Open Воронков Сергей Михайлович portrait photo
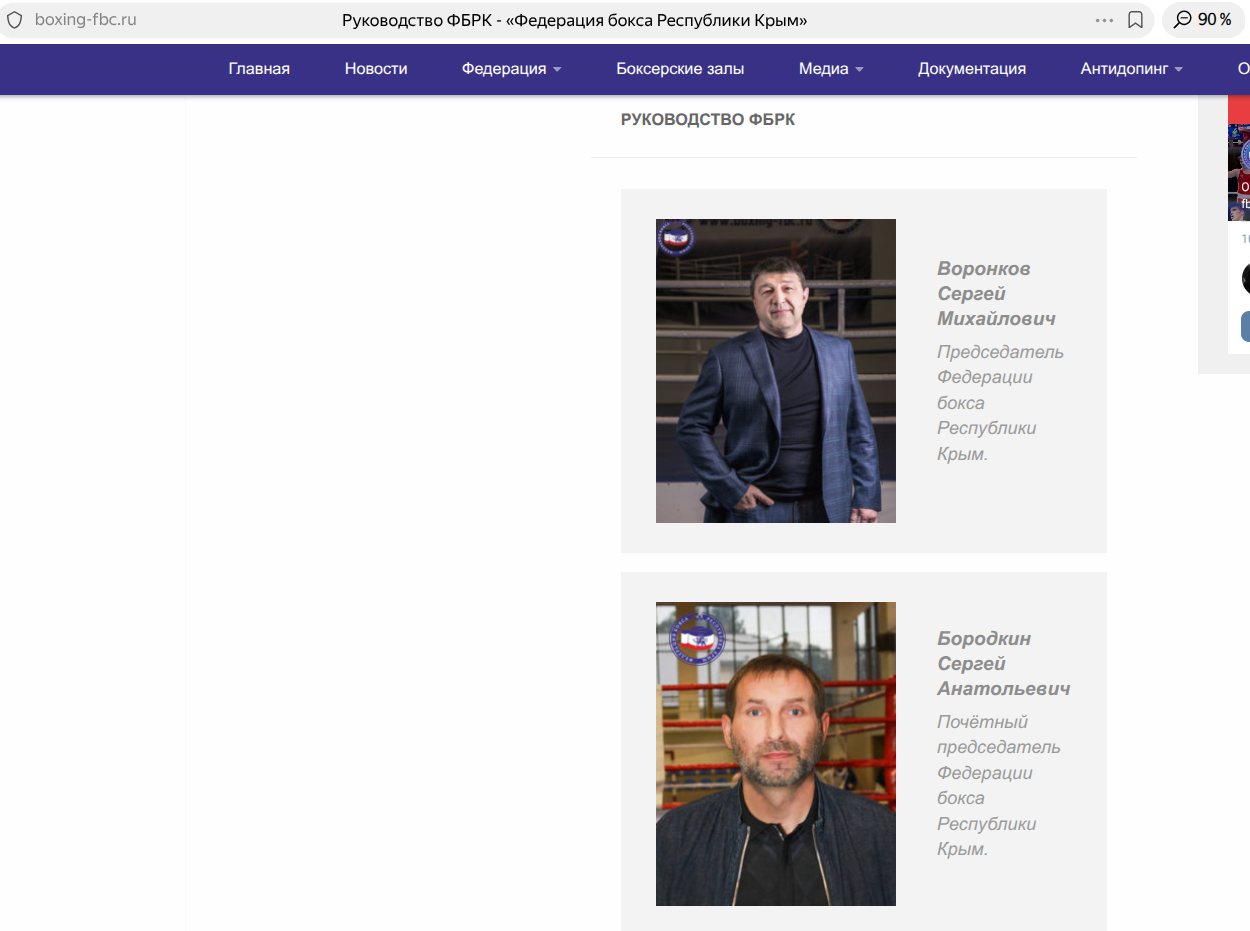The width and height of the screenshot is (1250, 931). (776, 371)
